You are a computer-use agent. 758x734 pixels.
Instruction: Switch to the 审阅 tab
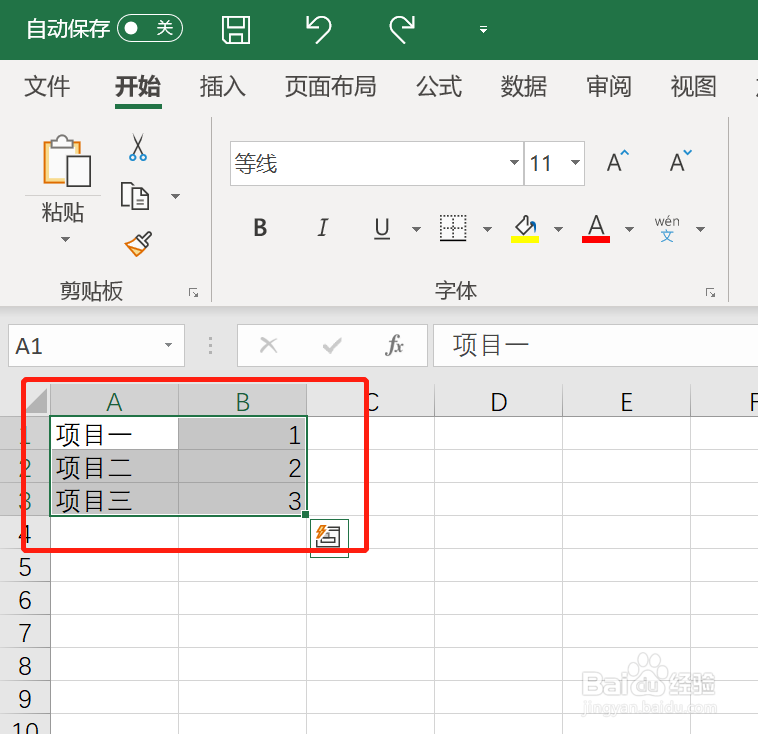tap(609, 87)
